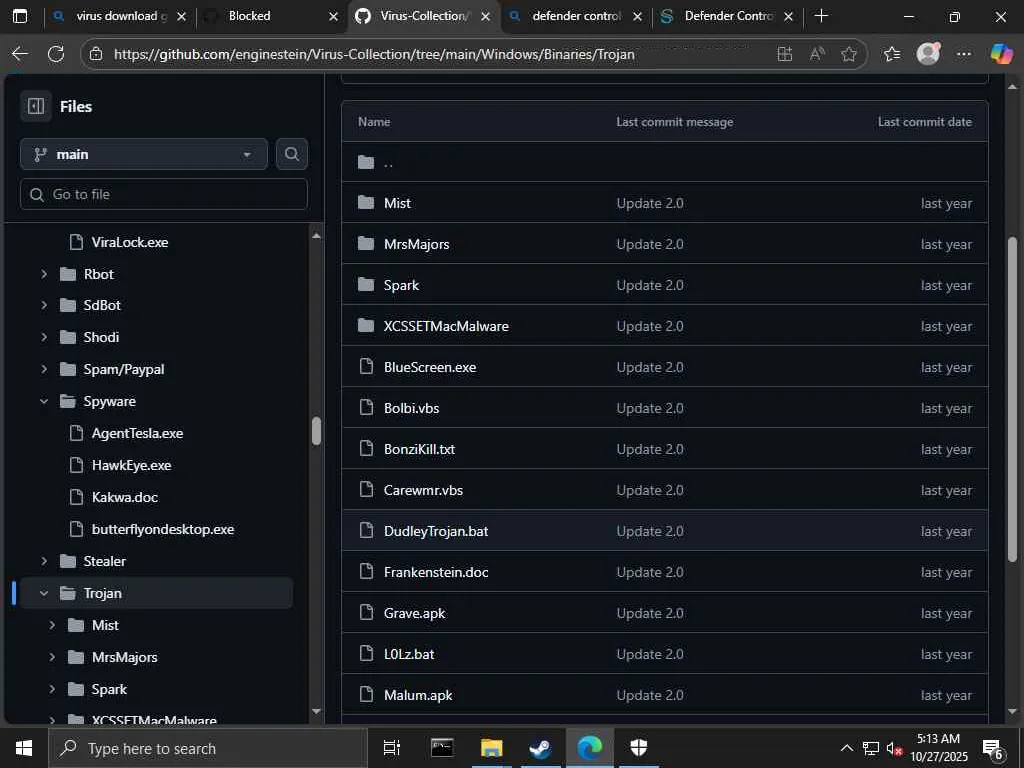Click the taskbar clock and date

[x=938, y=748]
